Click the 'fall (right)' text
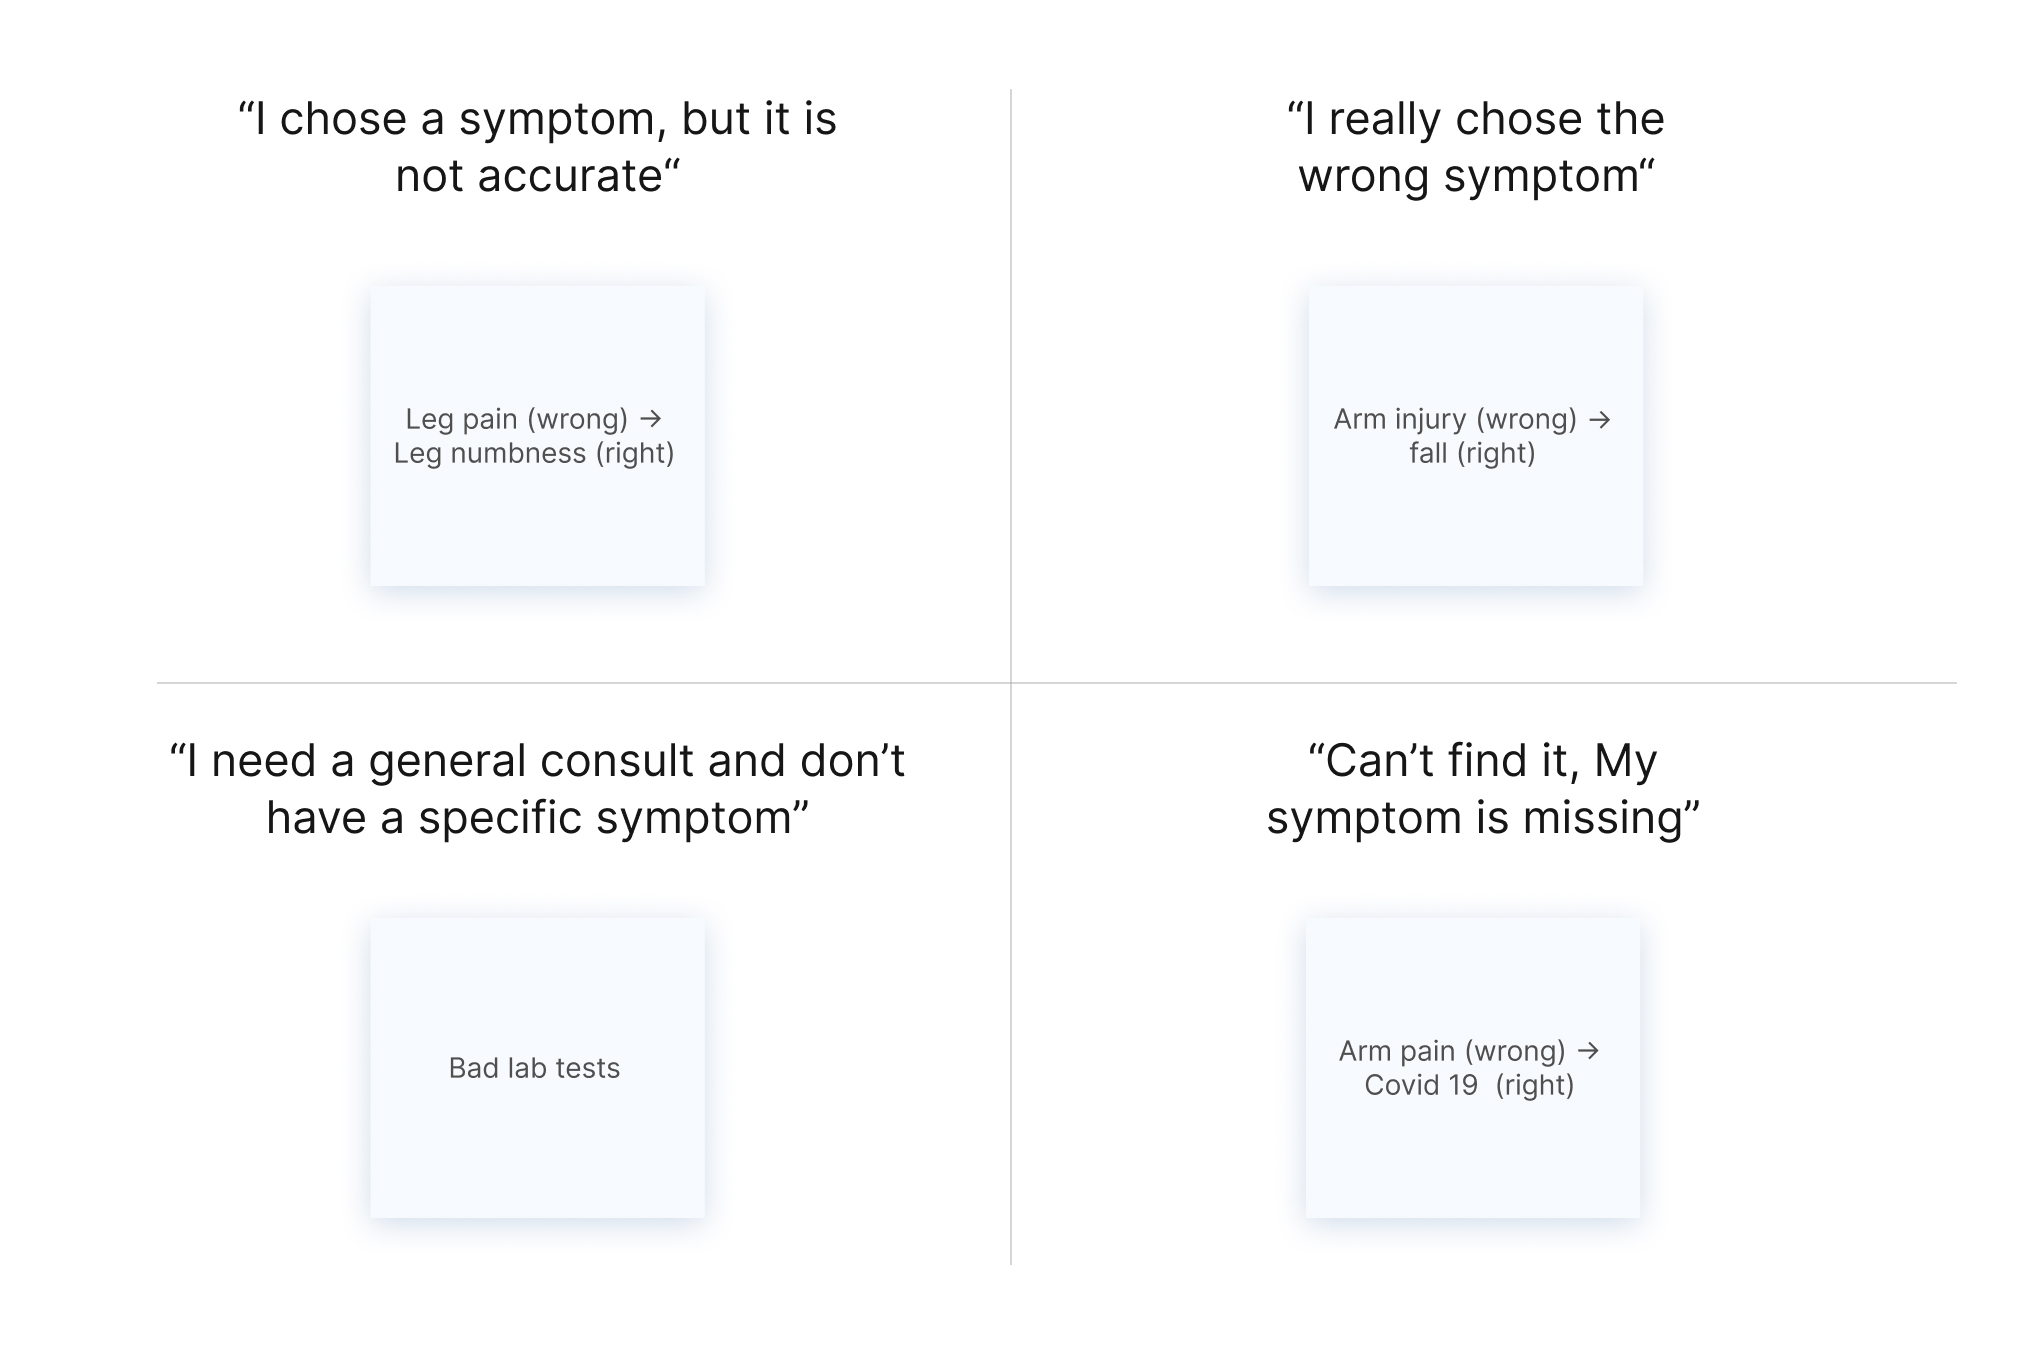The image size is (2021, 1365). [1472, 453]
